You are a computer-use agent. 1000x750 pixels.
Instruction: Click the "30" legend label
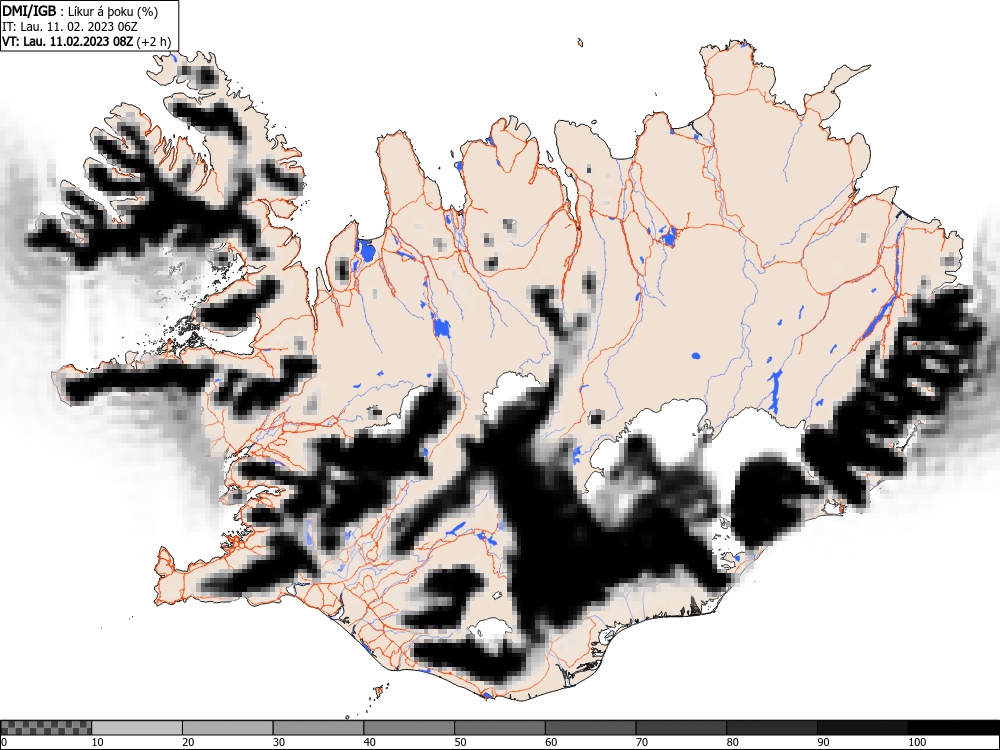tap(279, 742)
